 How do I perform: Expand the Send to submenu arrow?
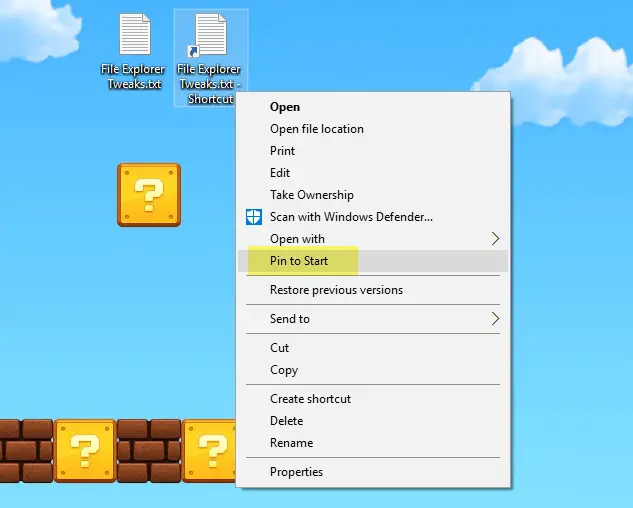click(495, 319)
